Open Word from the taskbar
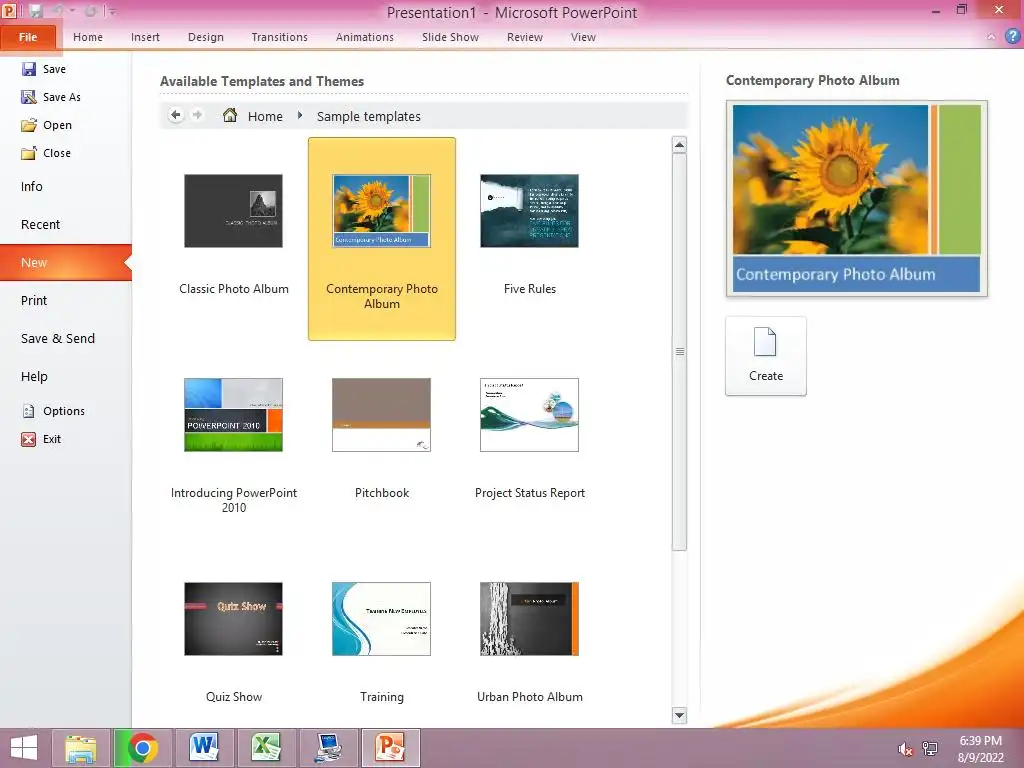This screenshot has width=1024, height=768. point(204,748)
